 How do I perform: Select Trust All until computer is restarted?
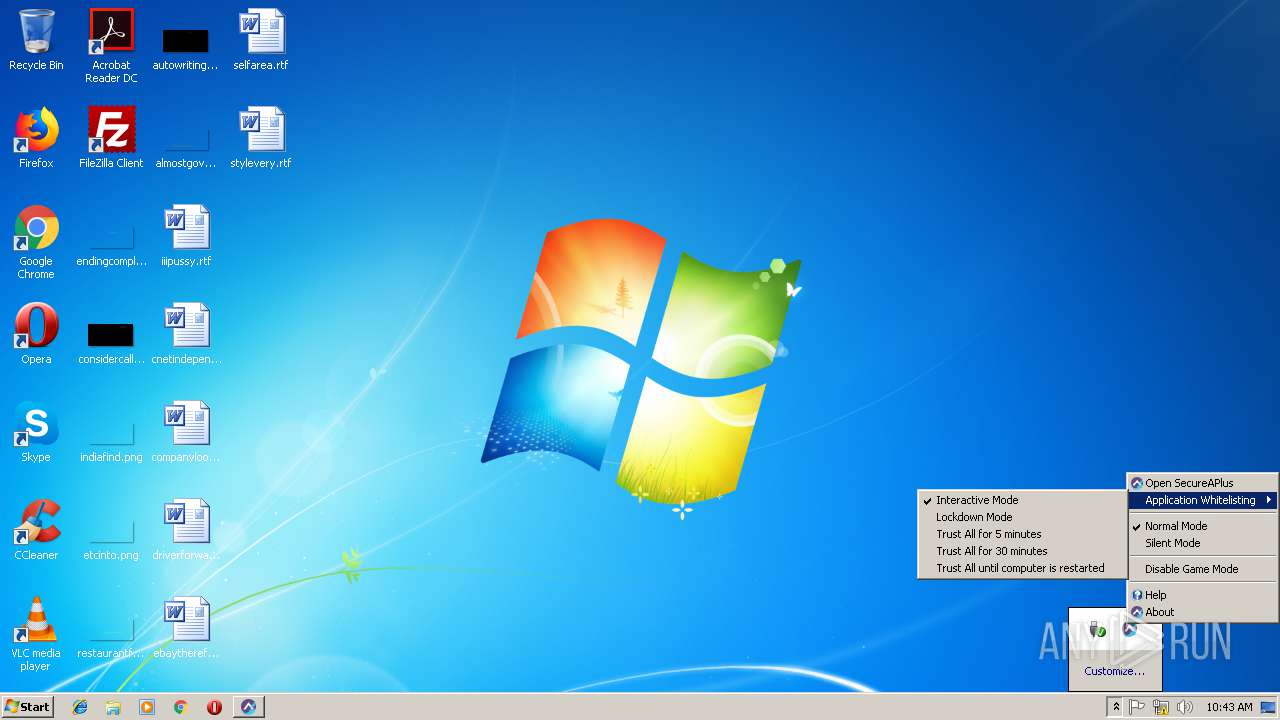[x=1021, y=568]
